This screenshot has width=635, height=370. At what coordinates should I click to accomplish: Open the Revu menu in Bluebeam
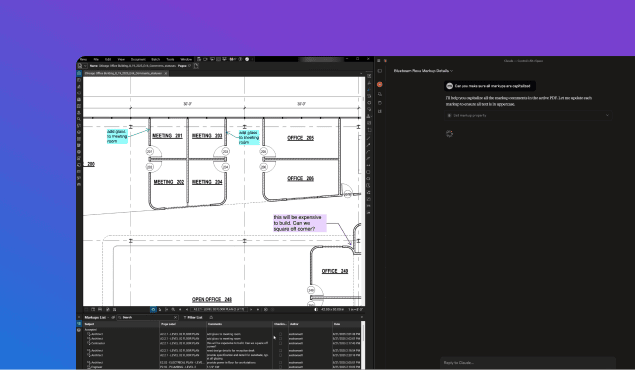click(x=83, y=60)
